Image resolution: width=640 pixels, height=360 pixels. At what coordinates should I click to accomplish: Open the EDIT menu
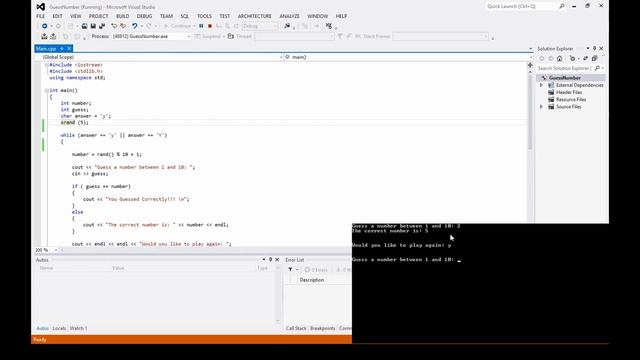point(58,16)
